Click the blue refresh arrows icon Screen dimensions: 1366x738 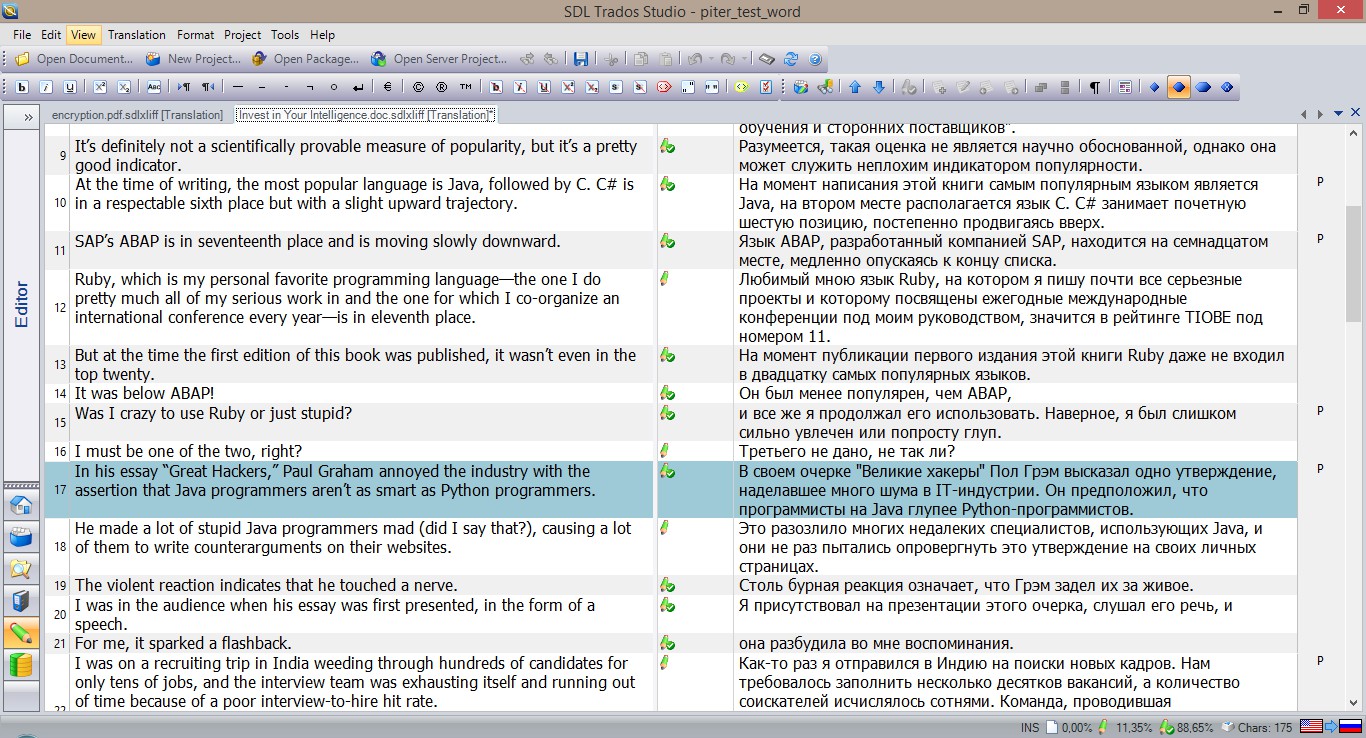791,59
